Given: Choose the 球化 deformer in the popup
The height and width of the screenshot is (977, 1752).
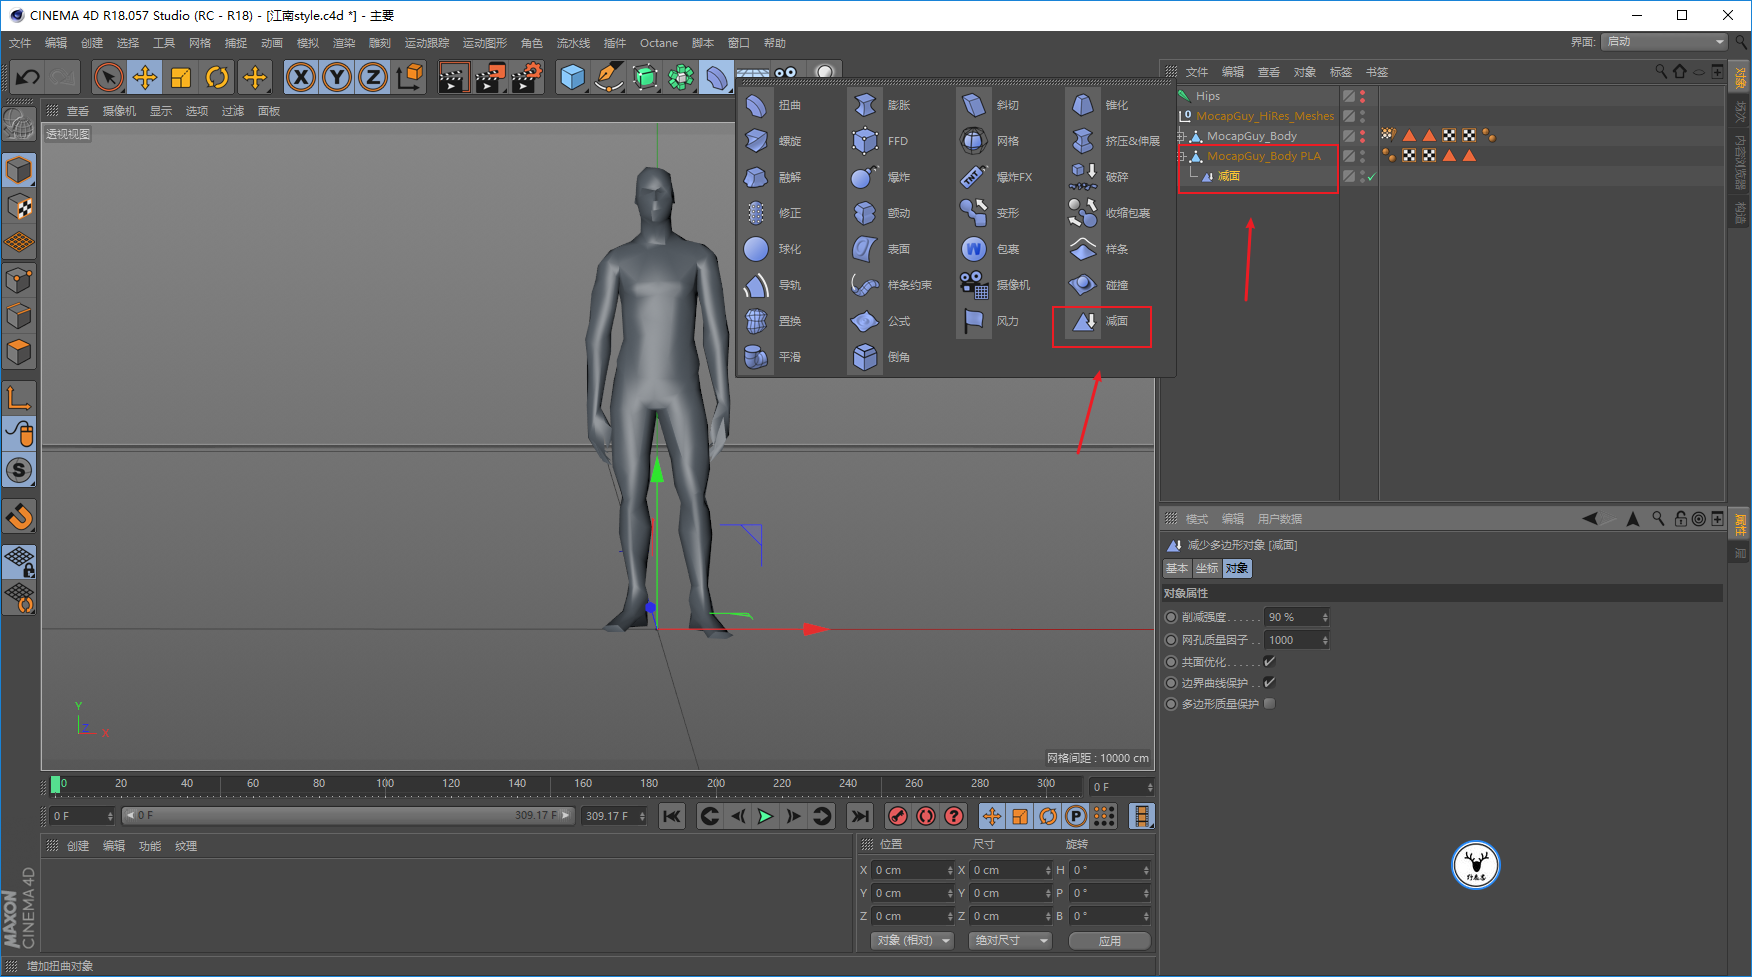Looking at the screenshot, I should point(775,249).
